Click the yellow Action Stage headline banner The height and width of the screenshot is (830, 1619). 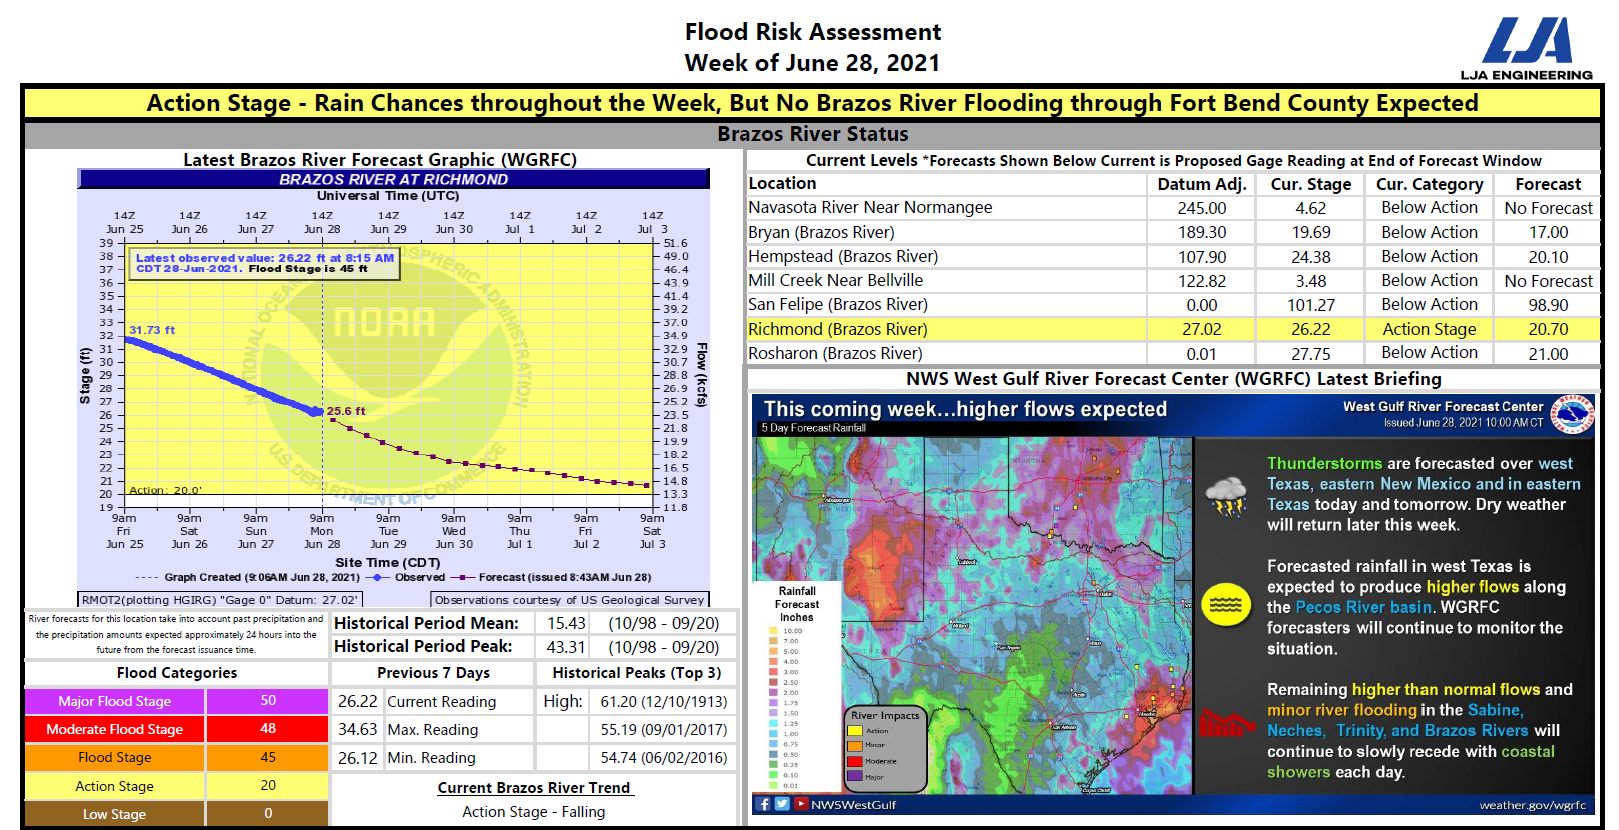tap(812, 103)
